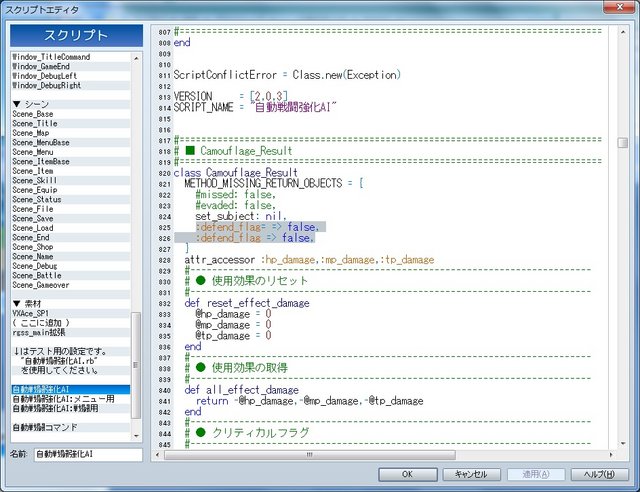This screenshot has height=492, width=640.
Task: Click @hp_damage = 0 line
Action: click(x=233, y=314)
